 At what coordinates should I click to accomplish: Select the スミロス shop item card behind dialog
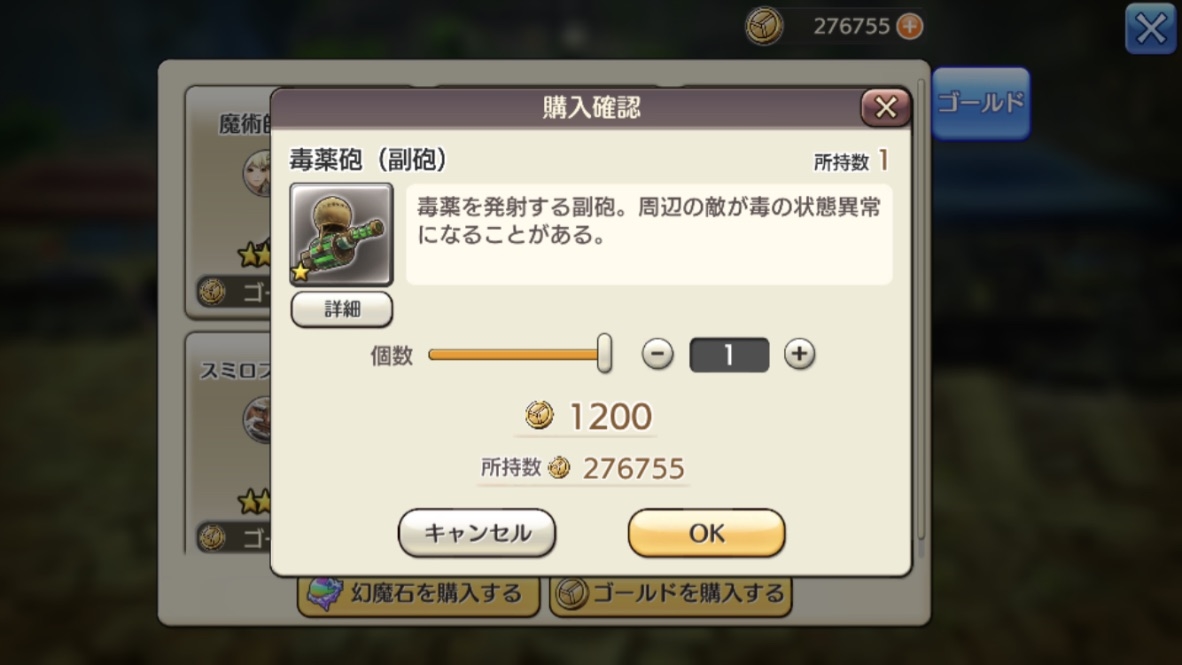coord(229,443)
